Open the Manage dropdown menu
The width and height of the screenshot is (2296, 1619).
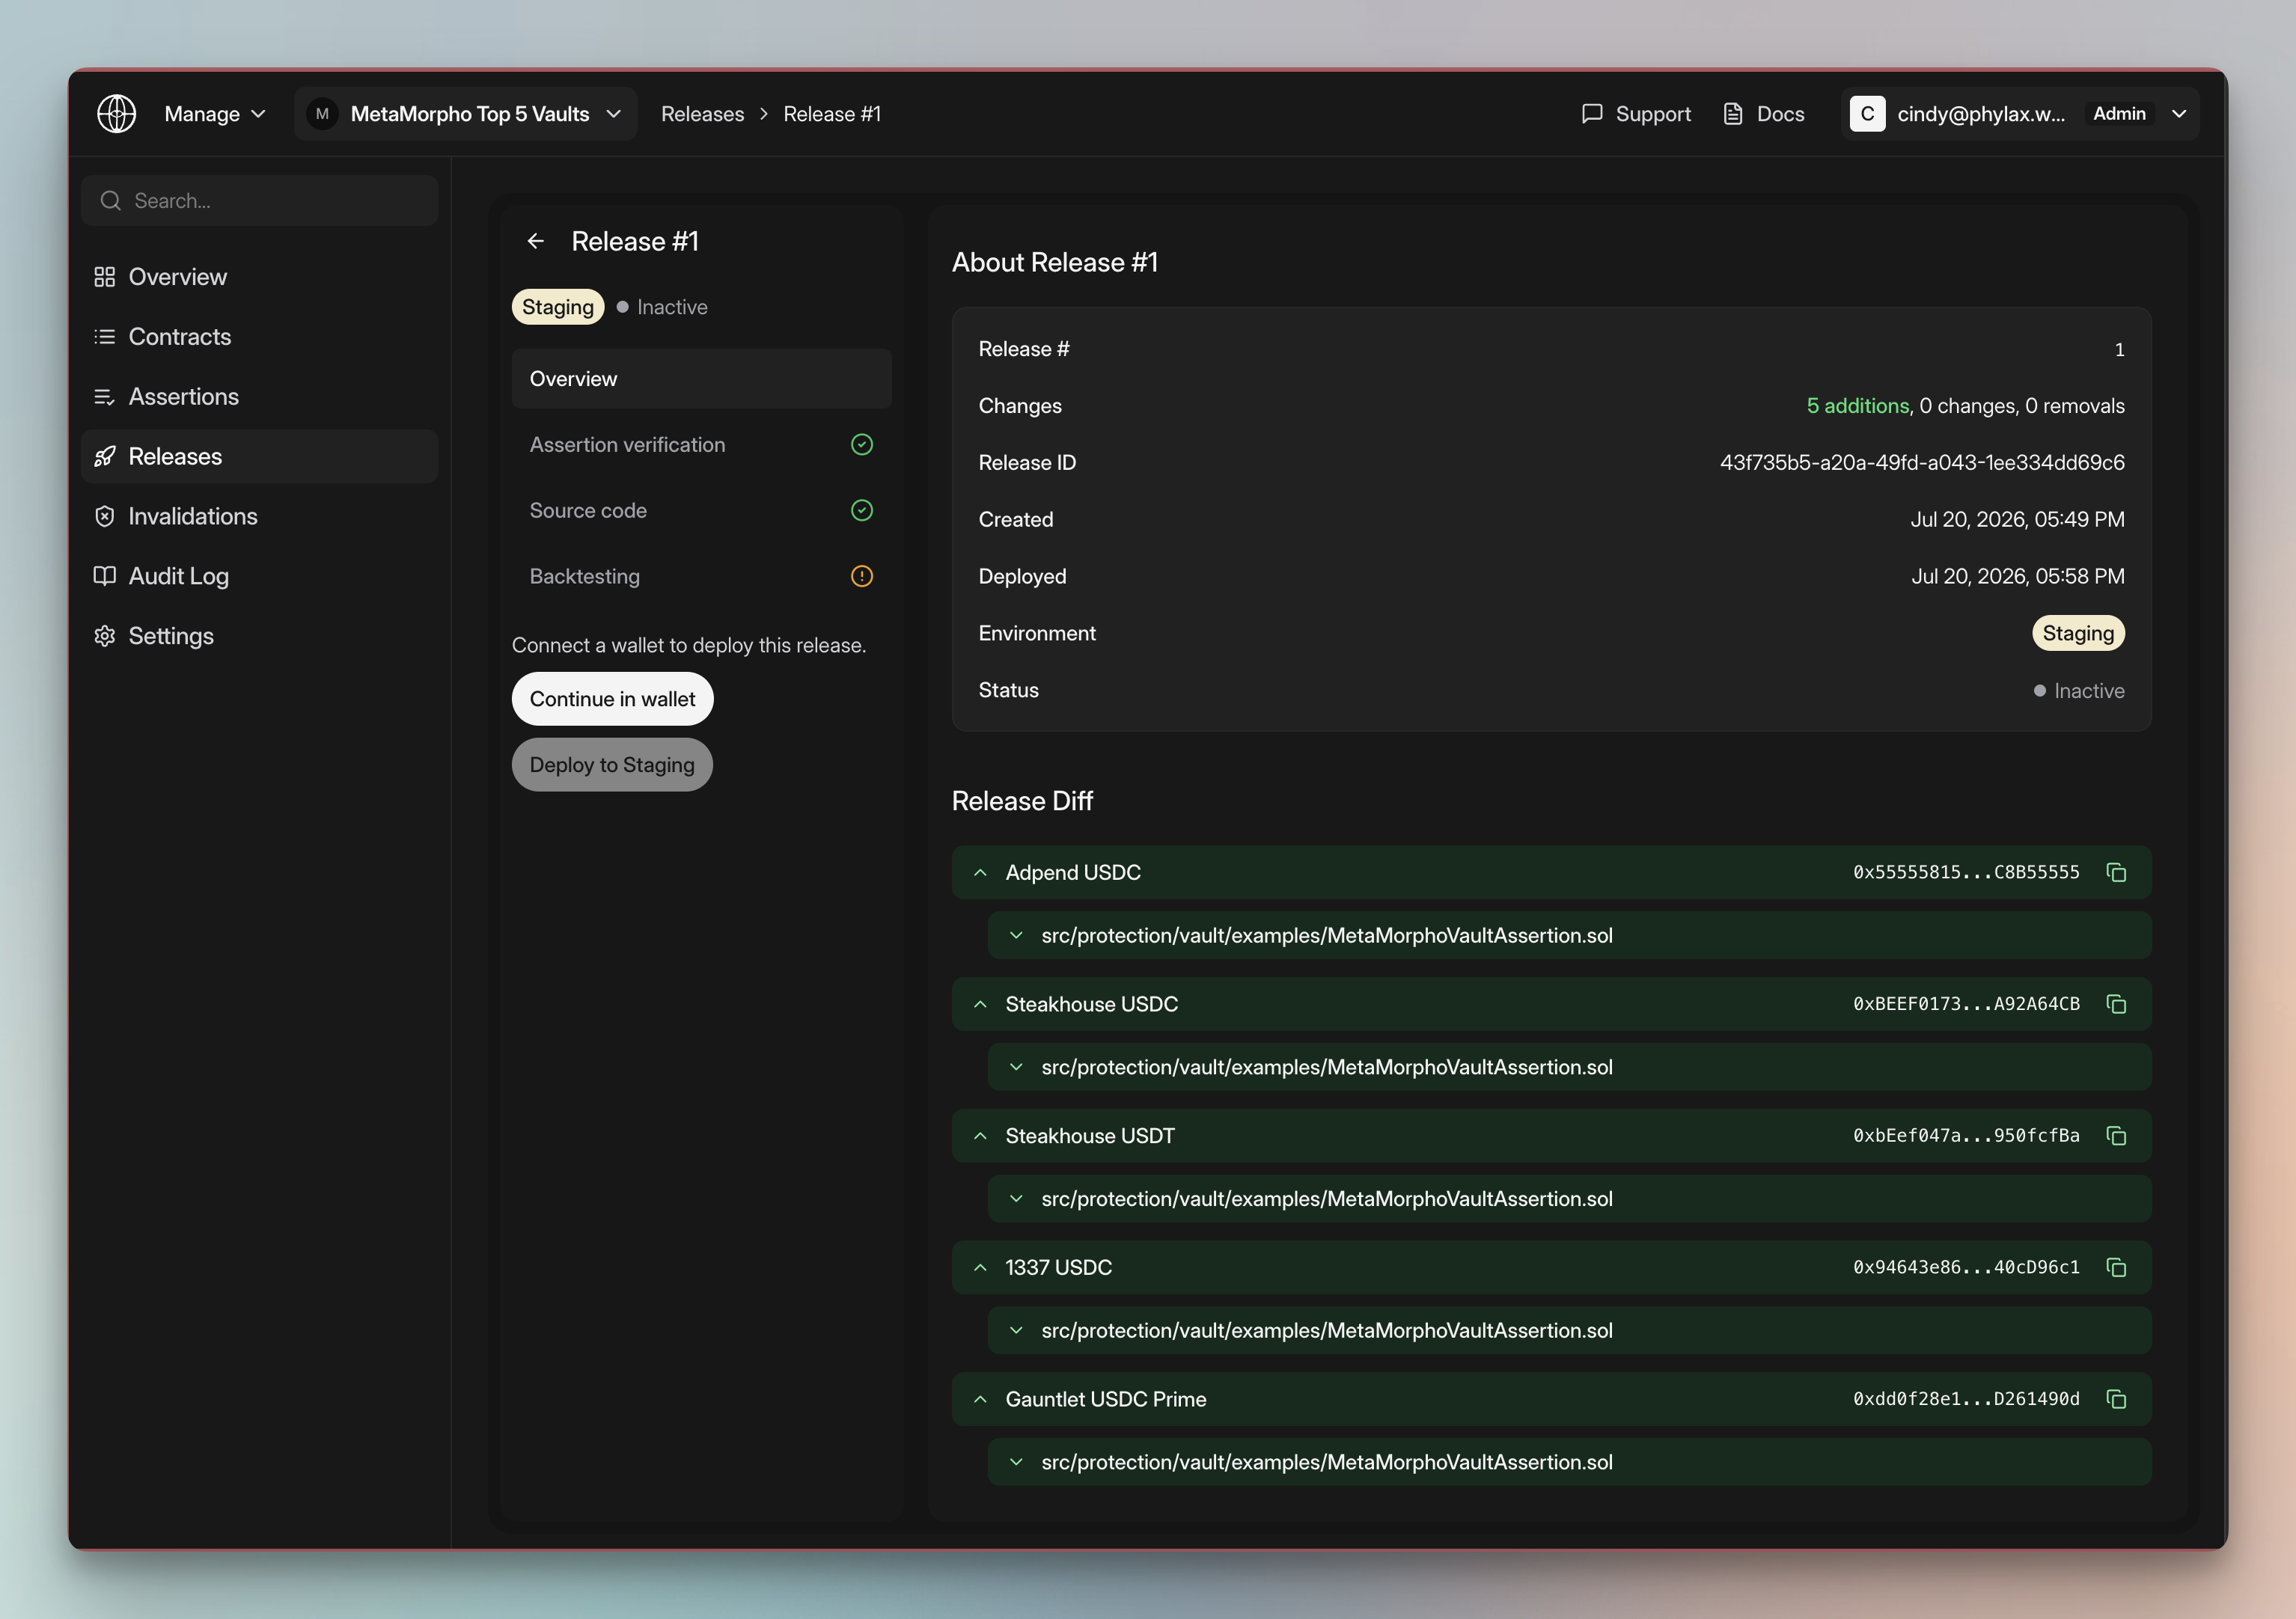point(215,114)
